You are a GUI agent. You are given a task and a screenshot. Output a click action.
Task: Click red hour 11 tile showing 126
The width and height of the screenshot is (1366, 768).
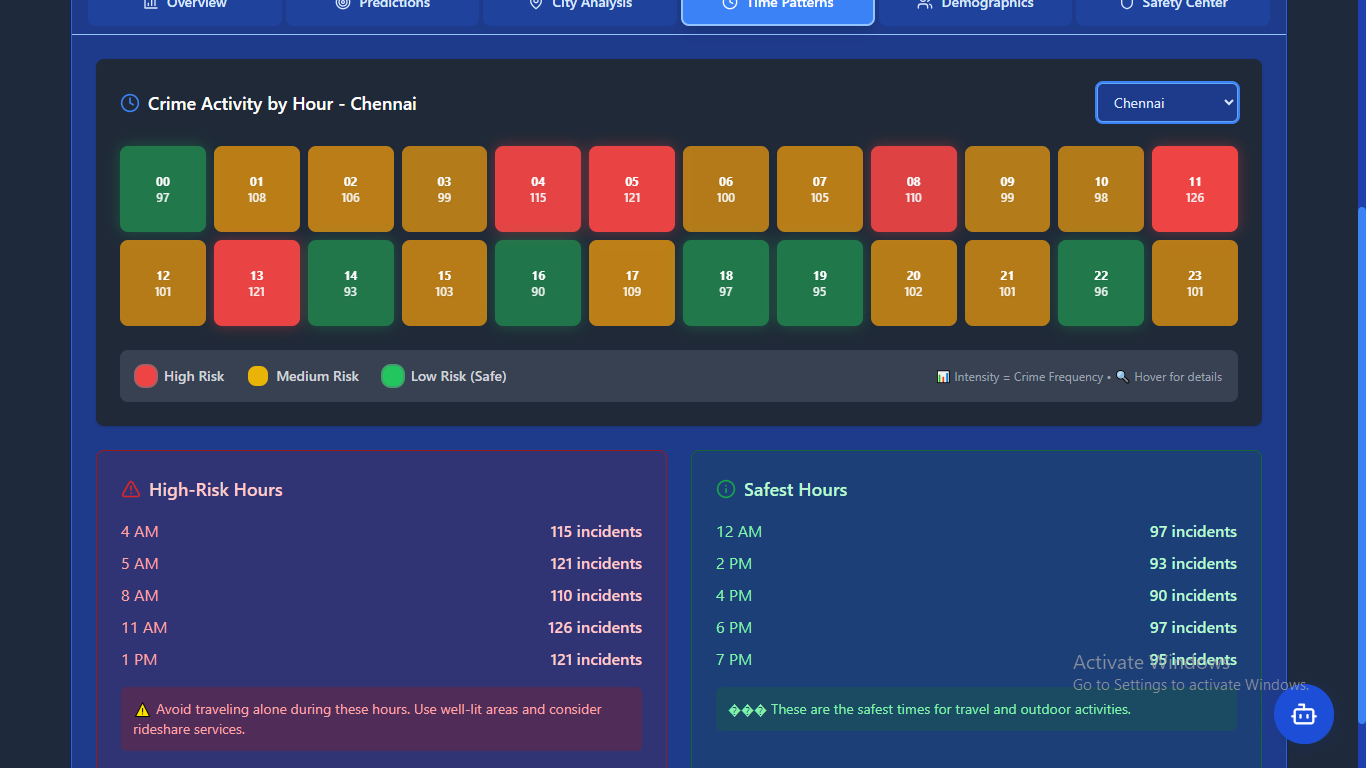(1195, 189)
